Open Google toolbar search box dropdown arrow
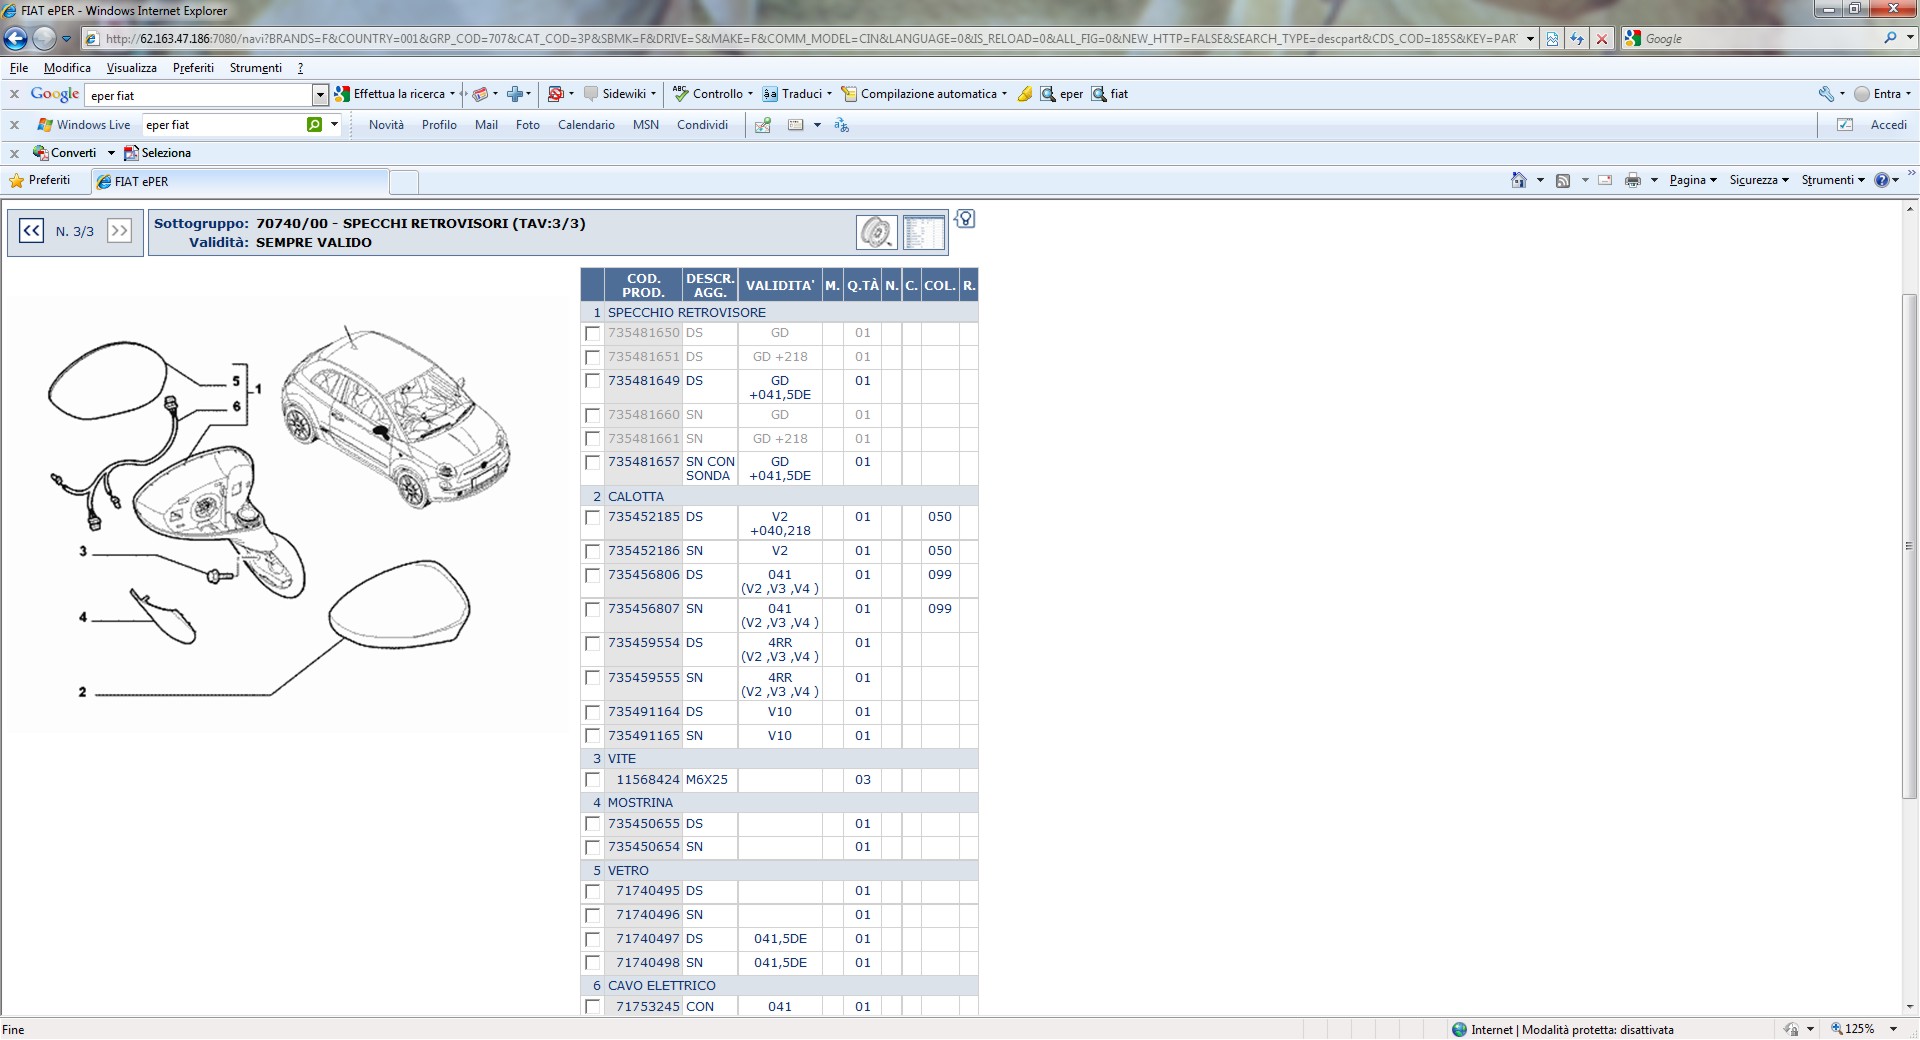 [x=320, y=95]
